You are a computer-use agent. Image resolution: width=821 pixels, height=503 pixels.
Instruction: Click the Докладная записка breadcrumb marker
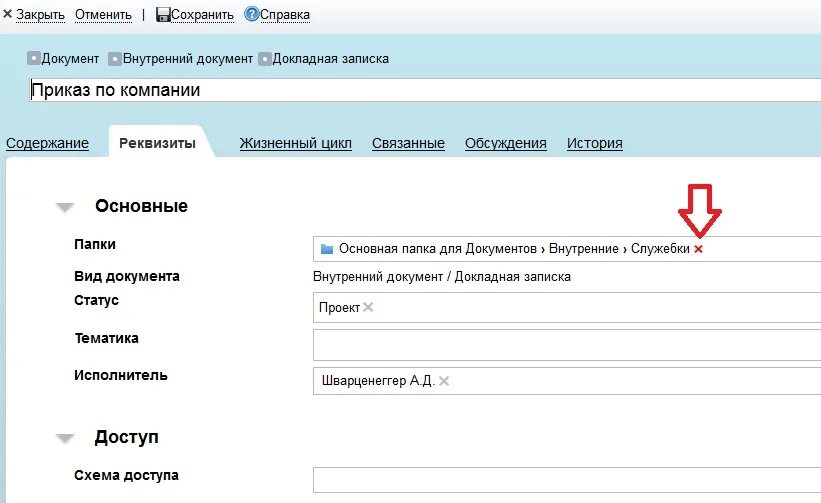point(265,59)
